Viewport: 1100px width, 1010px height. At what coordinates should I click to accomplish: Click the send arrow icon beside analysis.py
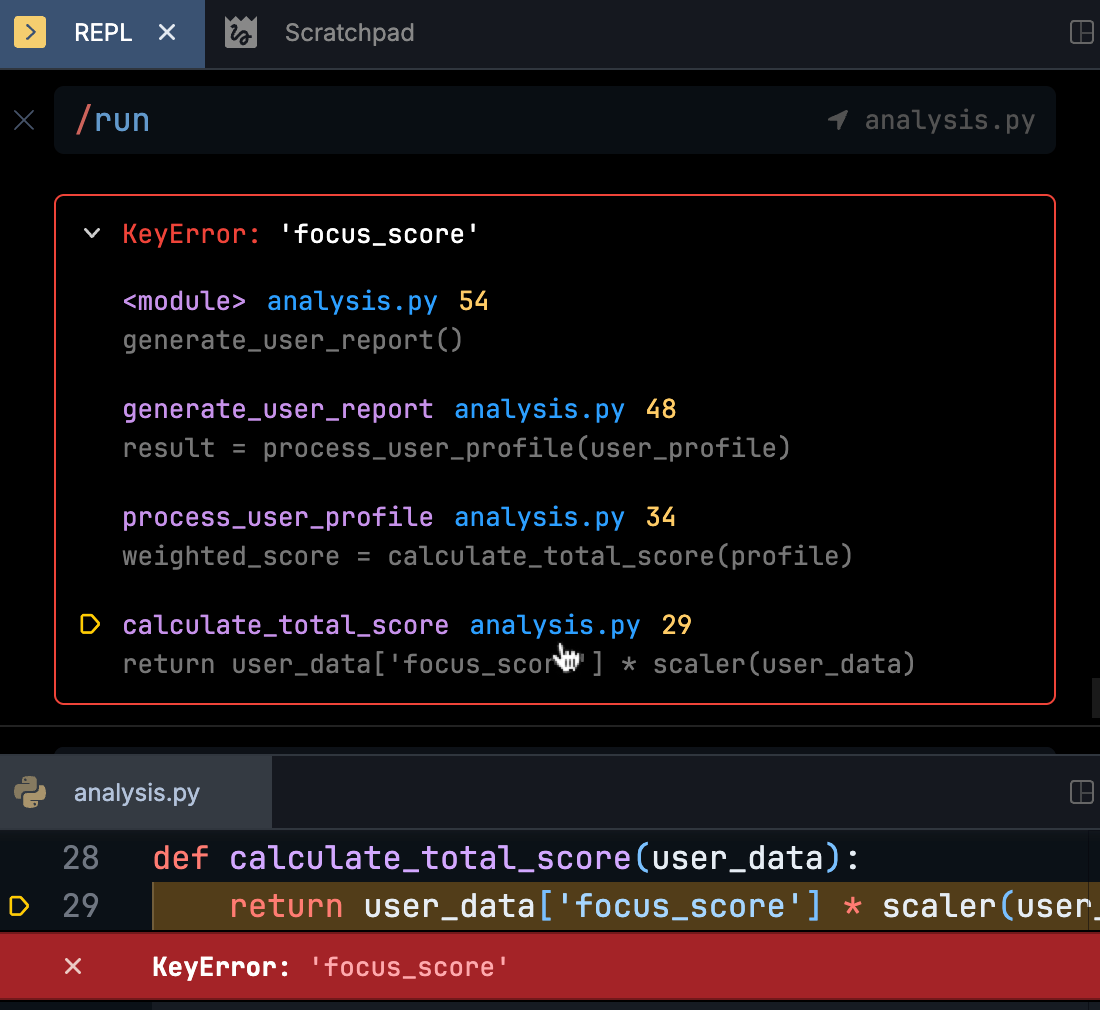[838, 120]
